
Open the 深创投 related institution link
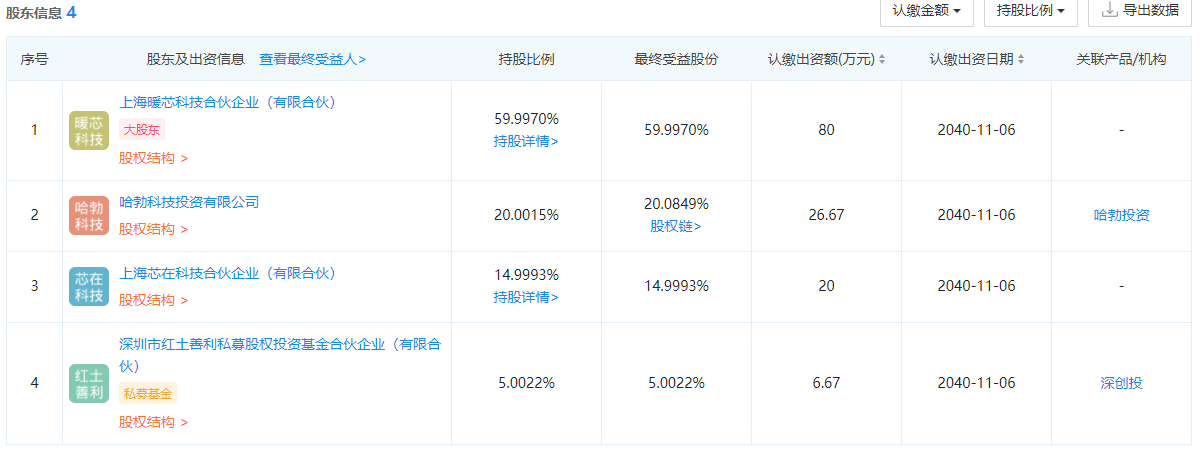1121,383
